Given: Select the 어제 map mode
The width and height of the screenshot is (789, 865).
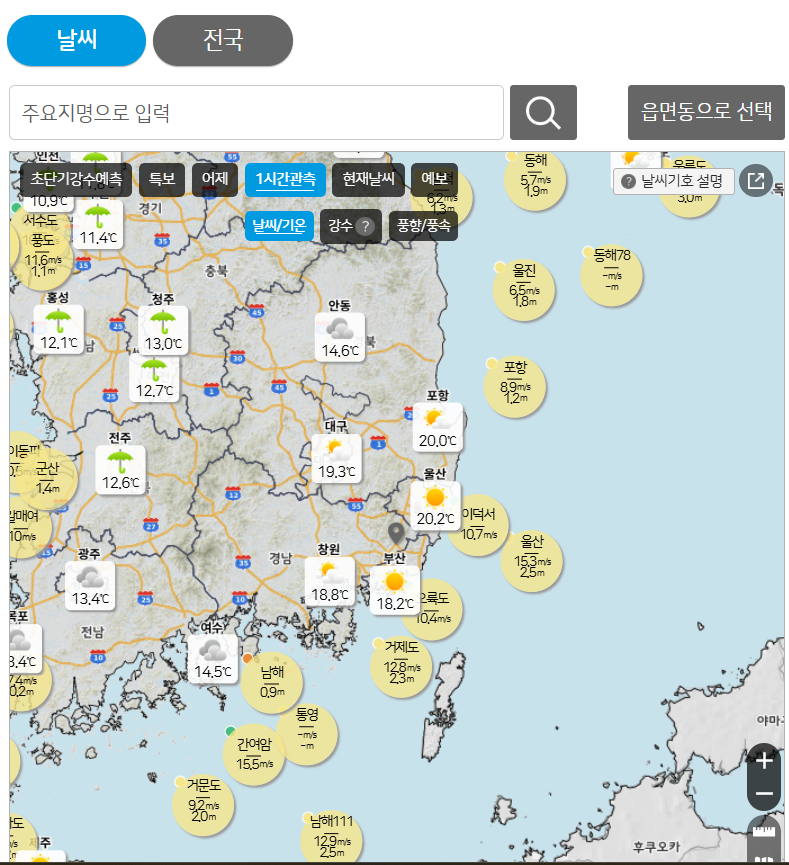Looking at the screenshot, I should 215,179.
